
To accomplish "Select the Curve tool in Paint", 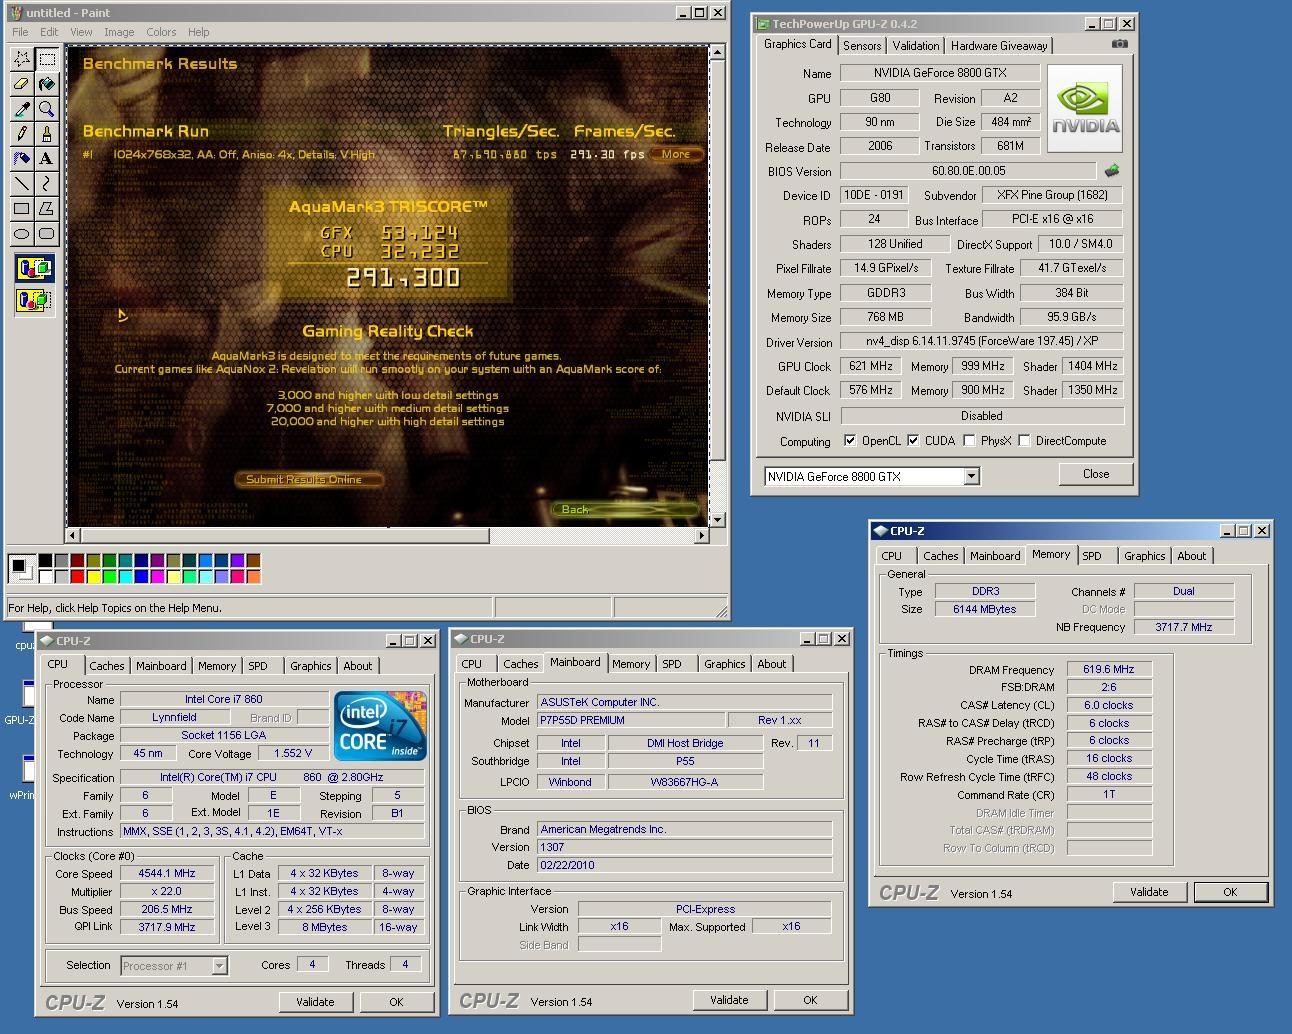I will click(x=46, y=184).
